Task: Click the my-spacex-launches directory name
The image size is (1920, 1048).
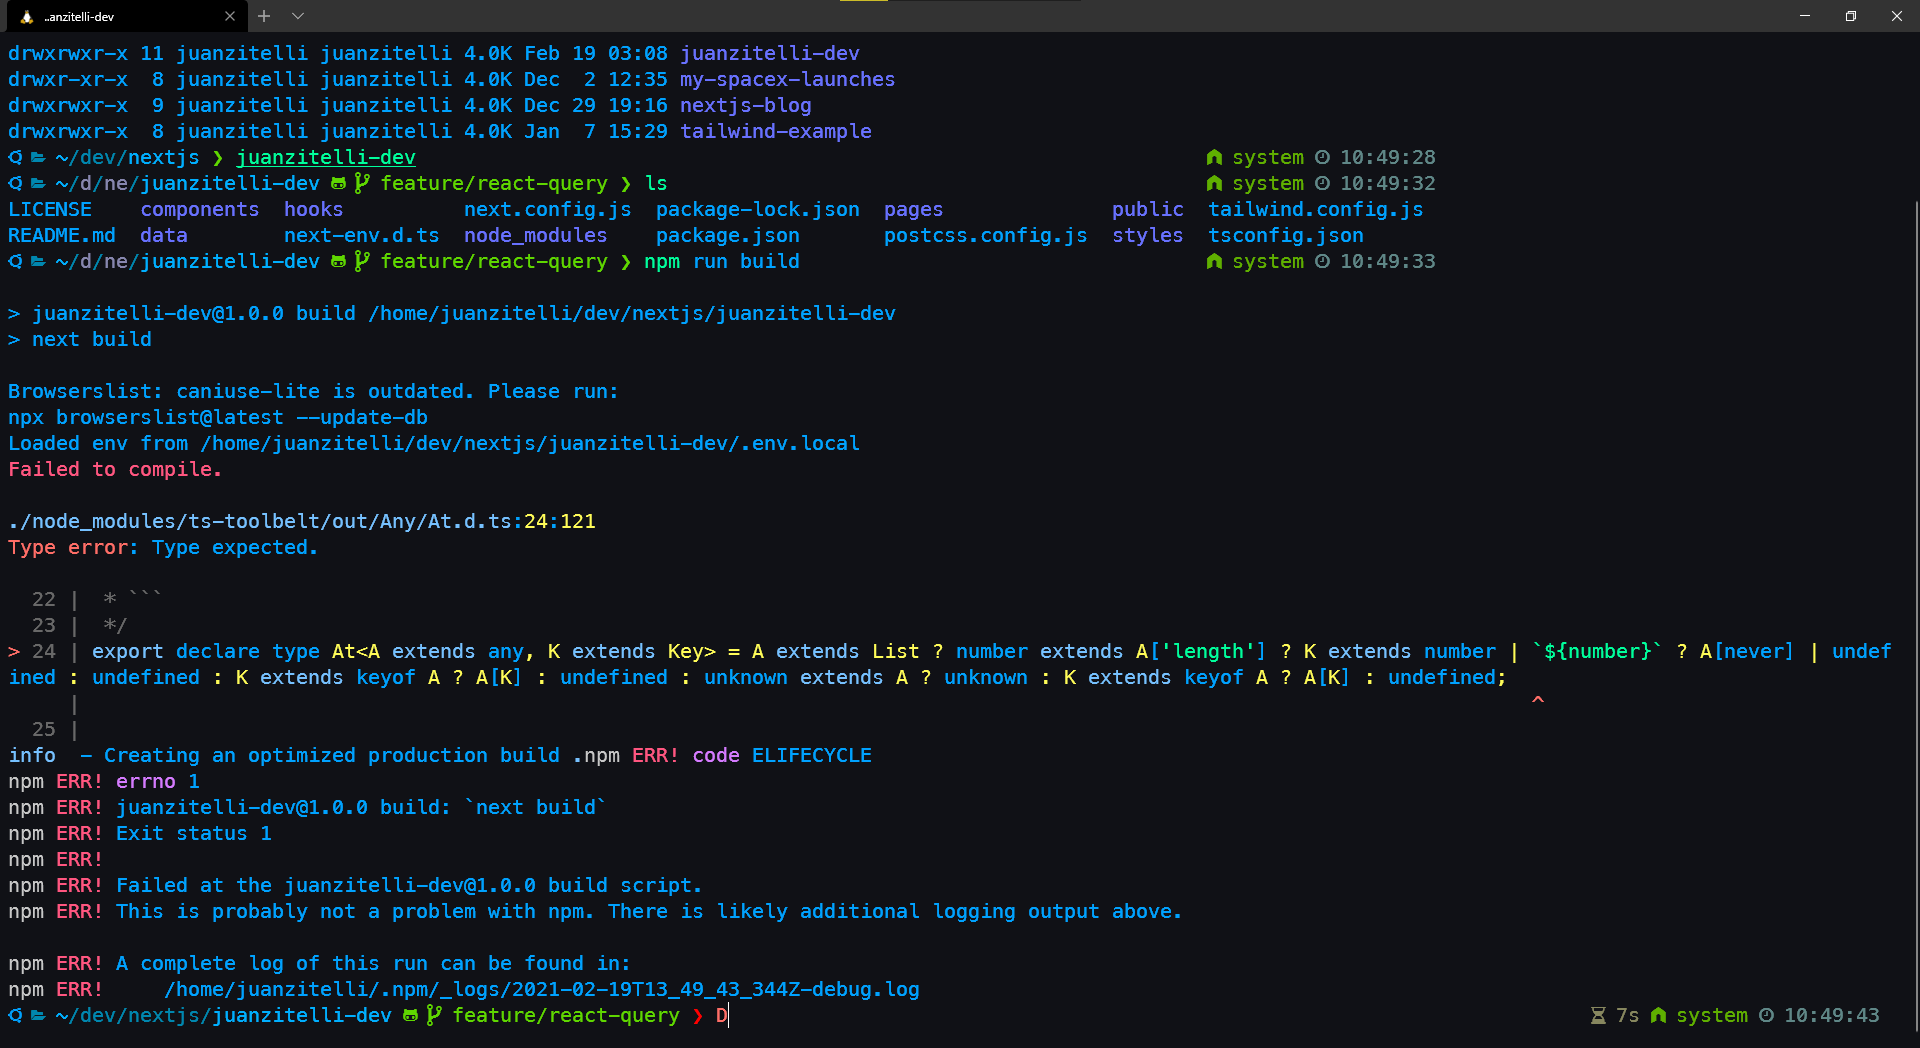Action: (x=787, y=79)
